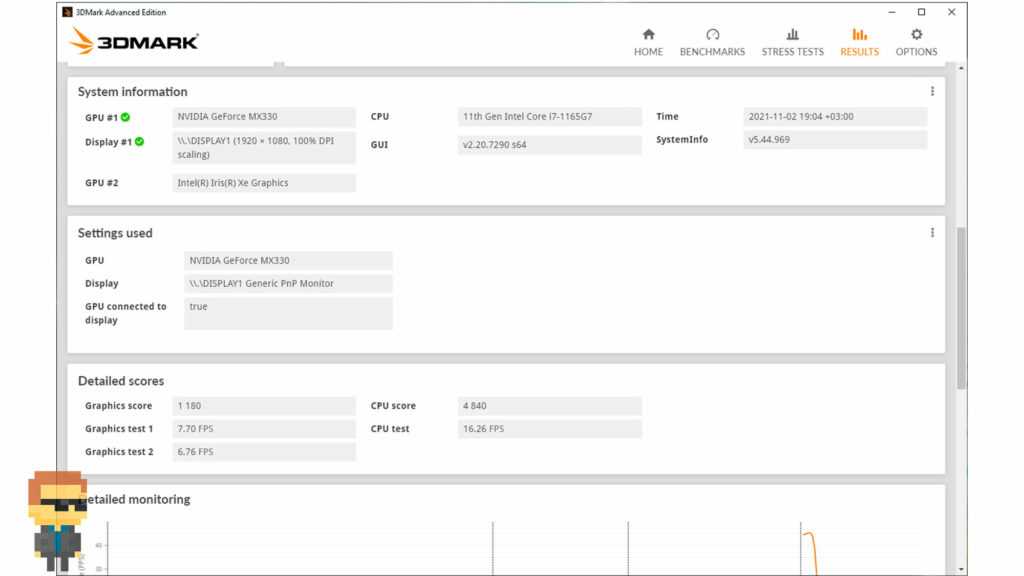The width and height of the screenshot is (1024, 576).
Task: Click the 3DMark logo
Action: coord(134,41)
